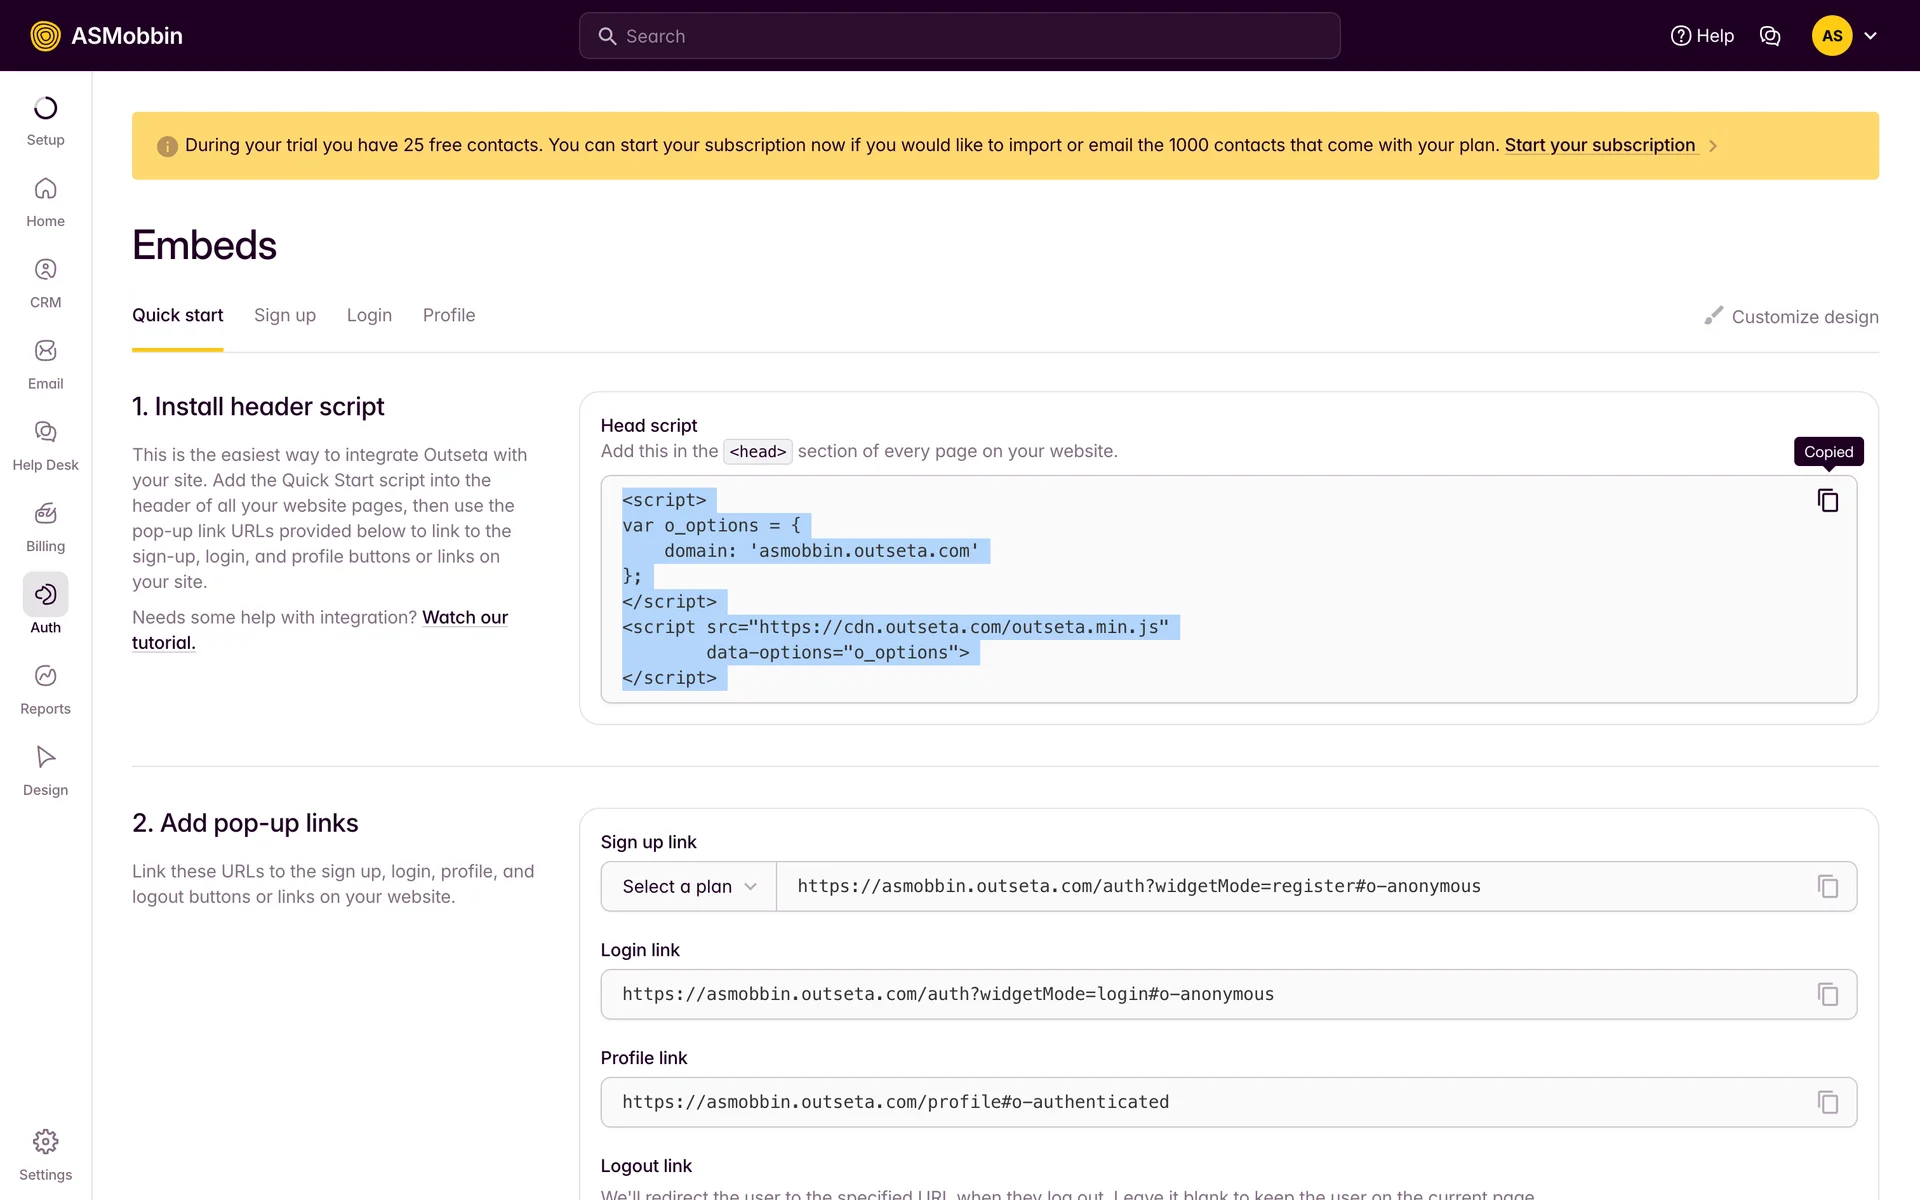This screenshot has height=1200, width=1920.
Task: Copy the Profile link URL
Action: click(x=1827, y=1102)
